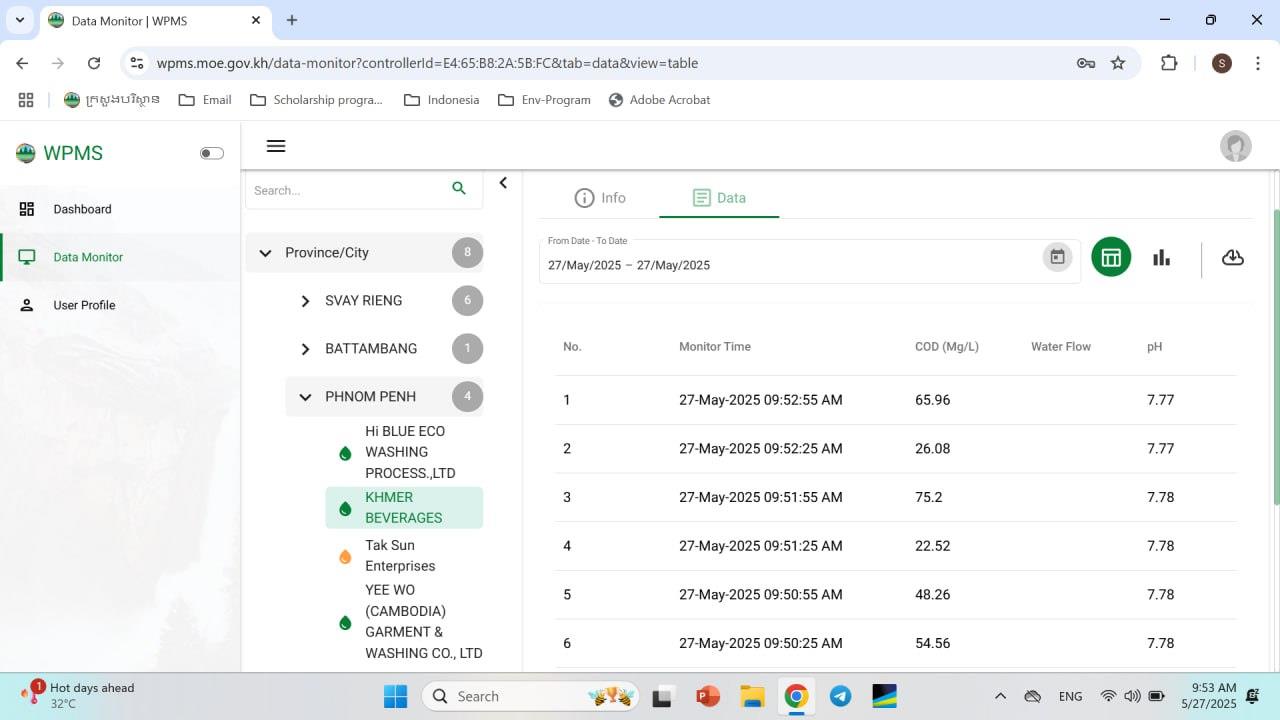Open a new Chrome tab
Screen dimensions: 1280x720
[x=292, y=20]
